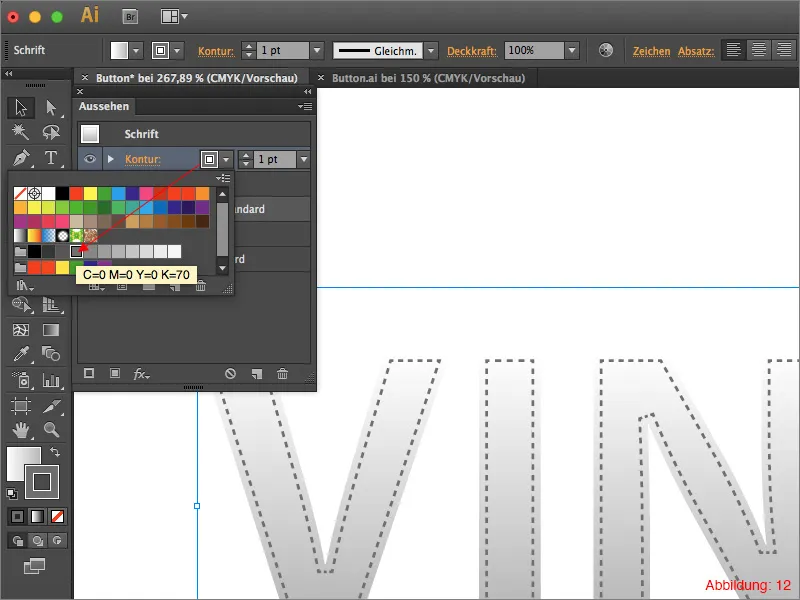Select the Pen tool
This screenshot has width=800, height=600.
(21, 158)
